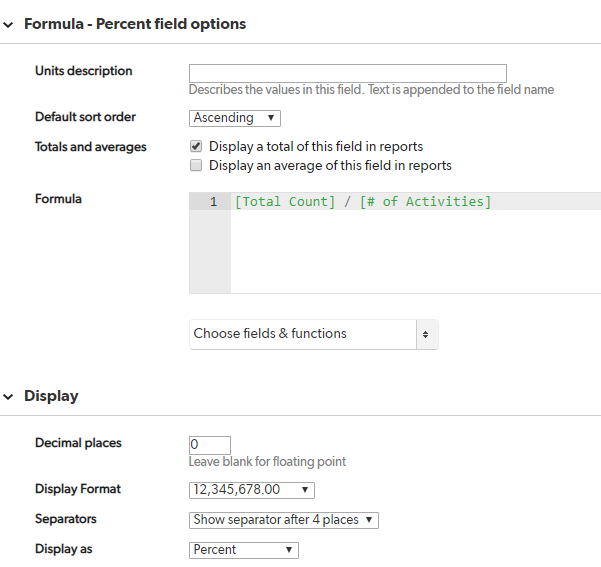
Task: Uncheck Display a total of this field
Action: 196,146
